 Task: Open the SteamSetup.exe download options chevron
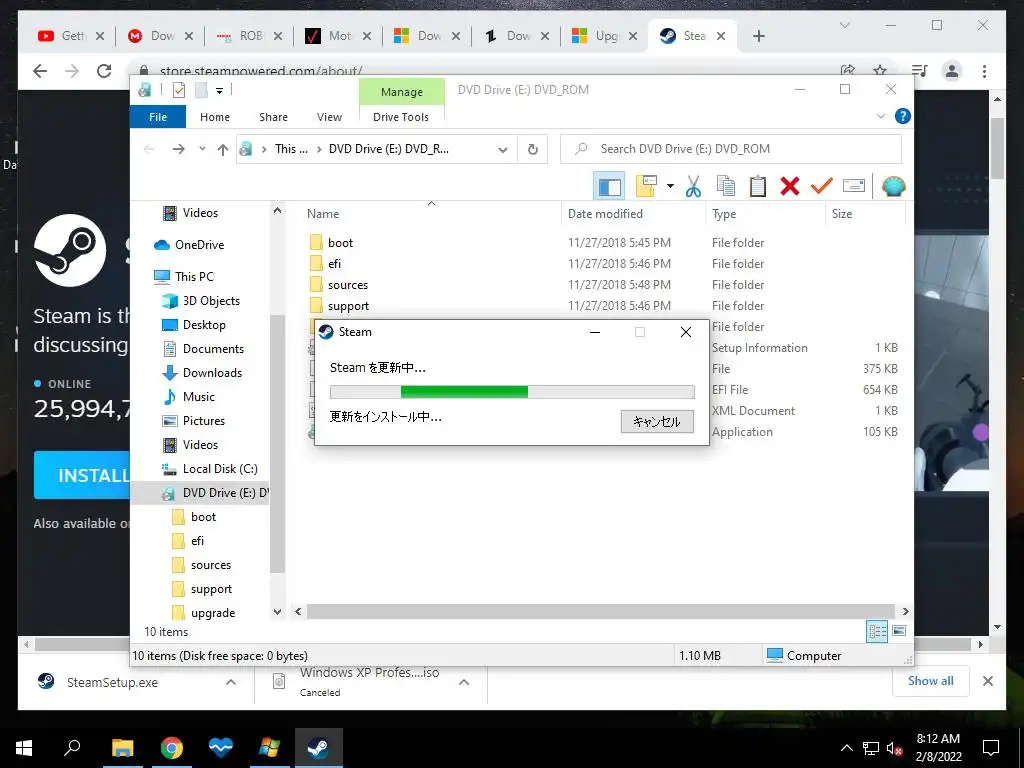pos(231,682)
